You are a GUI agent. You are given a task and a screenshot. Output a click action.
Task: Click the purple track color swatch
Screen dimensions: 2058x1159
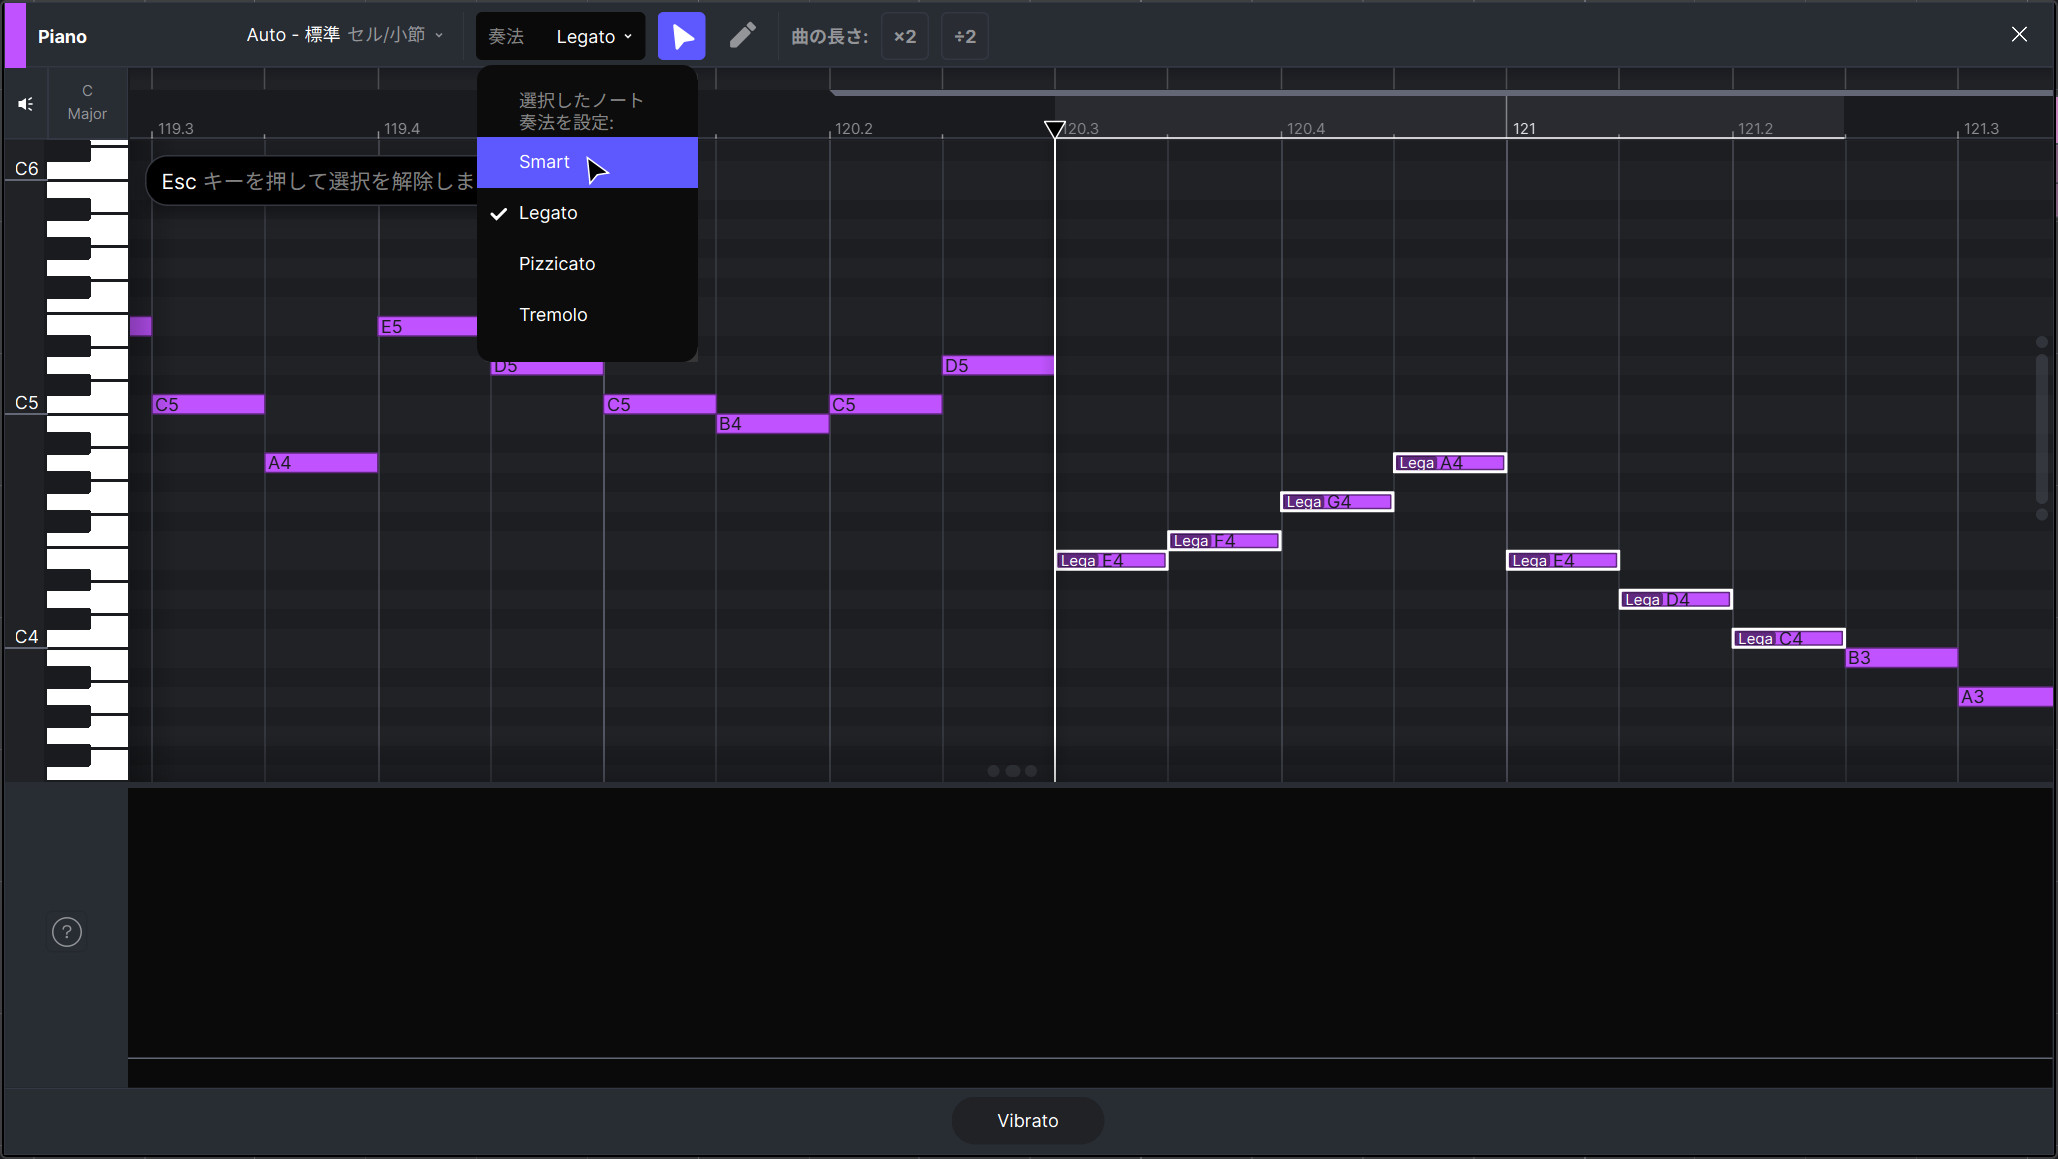coord(15,35)
